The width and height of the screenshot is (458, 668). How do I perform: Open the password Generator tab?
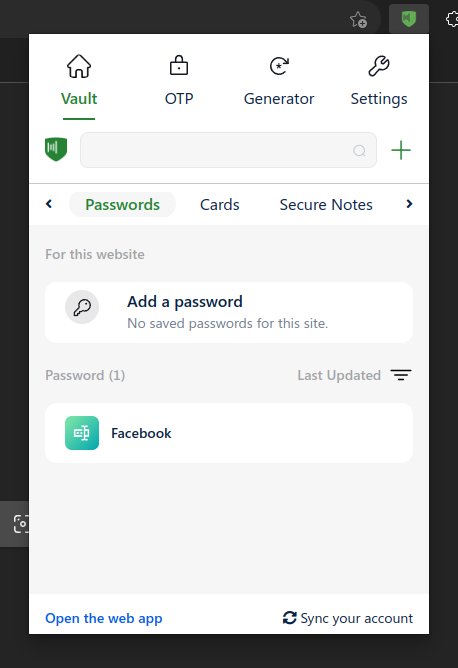279,81
